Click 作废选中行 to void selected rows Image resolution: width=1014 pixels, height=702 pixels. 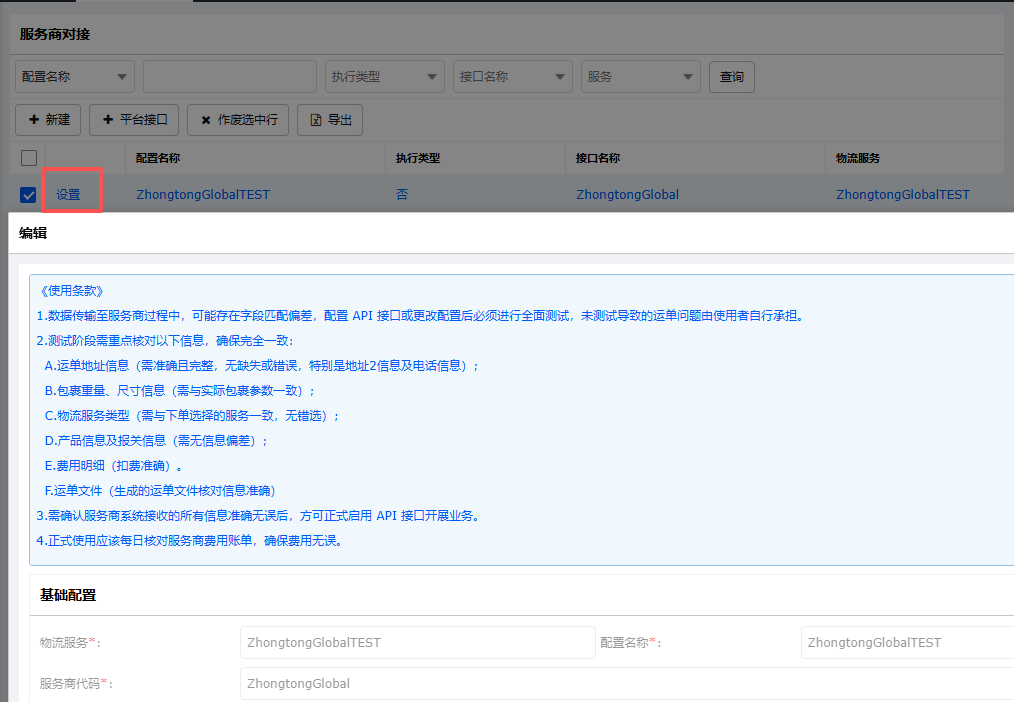238,120
